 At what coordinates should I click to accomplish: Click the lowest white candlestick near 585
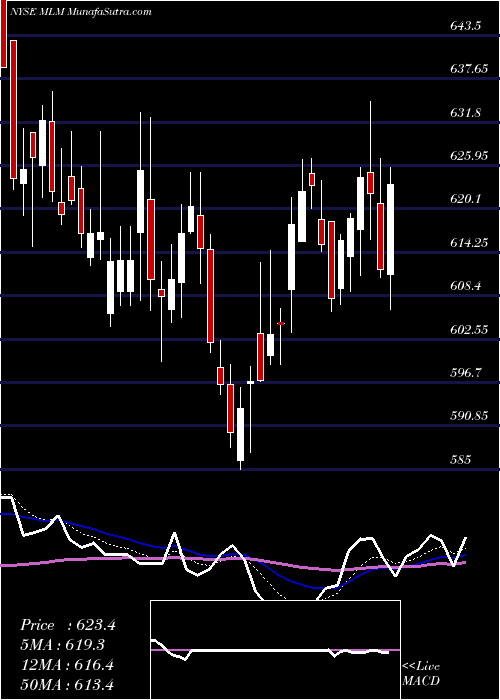pyautogui.click(x=241, y=434)
